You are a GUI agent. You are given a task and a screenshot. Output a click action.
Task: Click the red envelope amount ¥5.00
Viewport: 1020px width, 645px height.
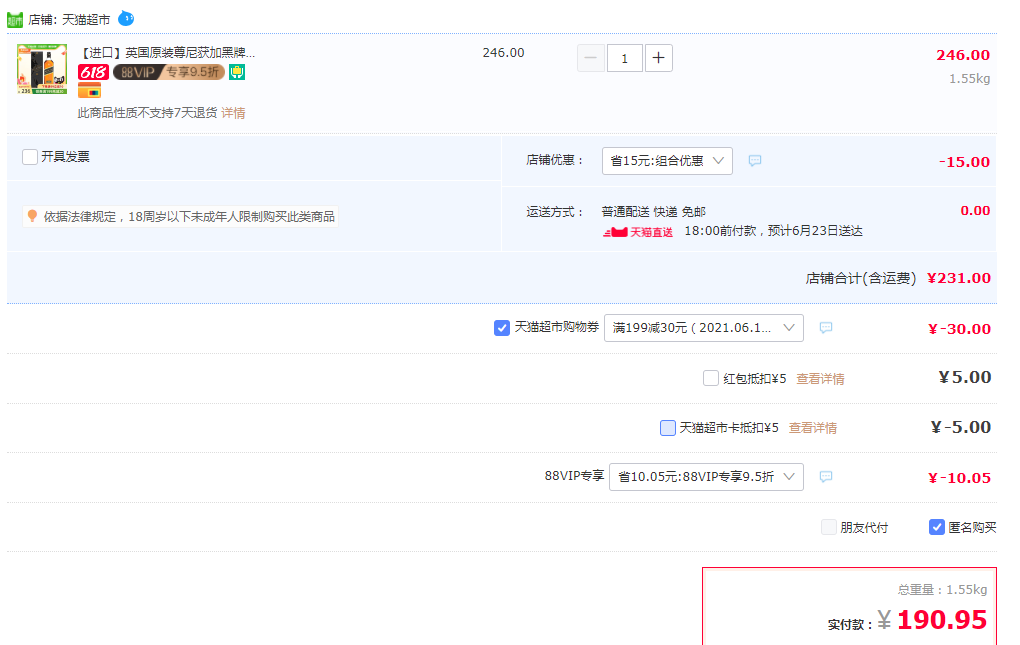coord(965,377)
